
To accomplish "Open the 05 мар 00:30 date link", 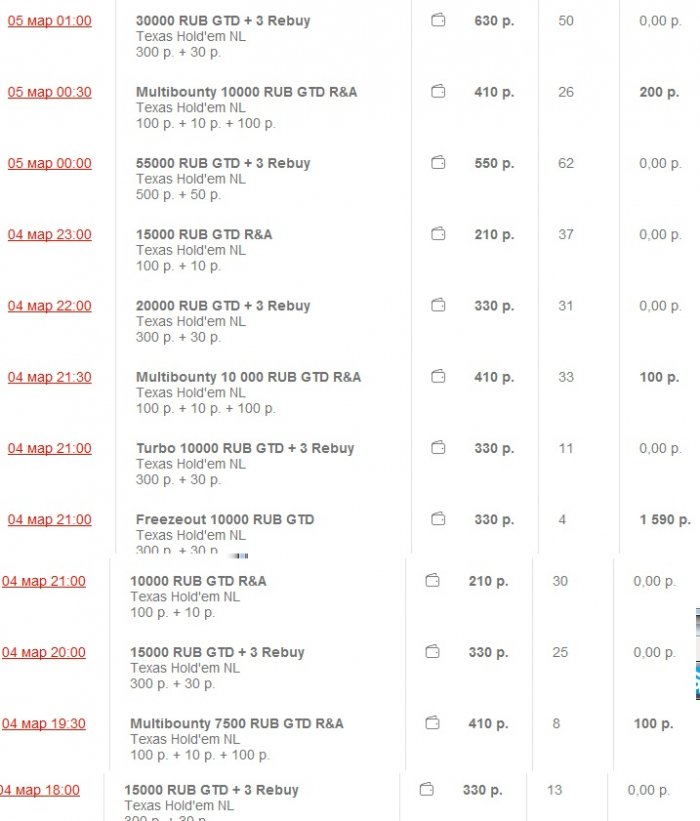I will (49, 92).
